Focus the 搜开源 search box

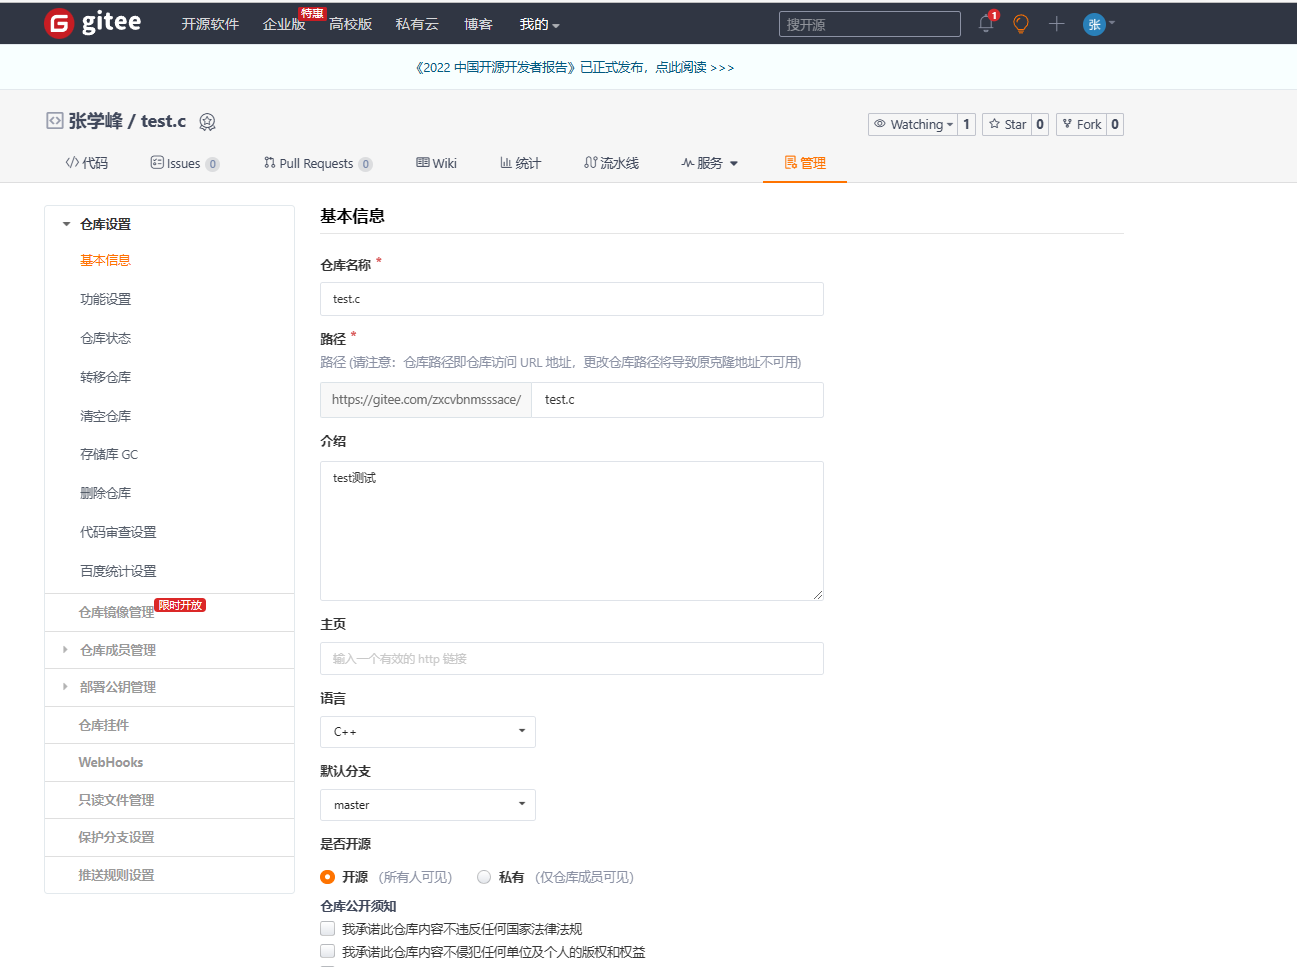point(869,24)
